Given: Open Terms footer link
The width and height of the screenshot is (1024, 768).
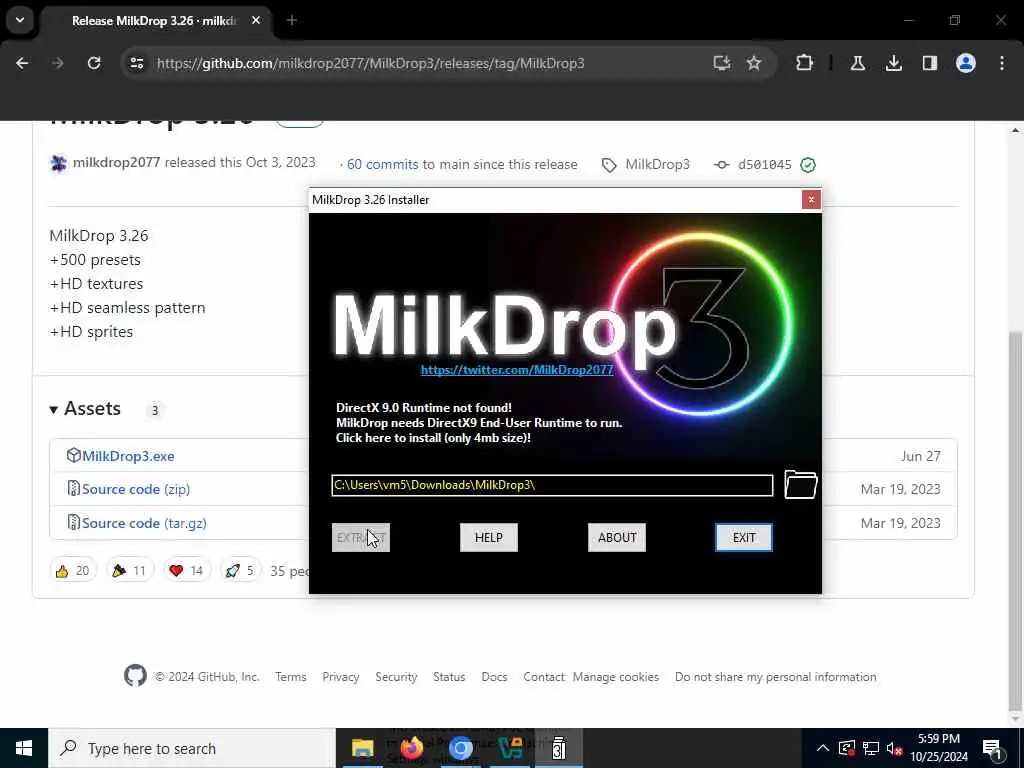Looking at the screenshot, I should tap(291, 677).
